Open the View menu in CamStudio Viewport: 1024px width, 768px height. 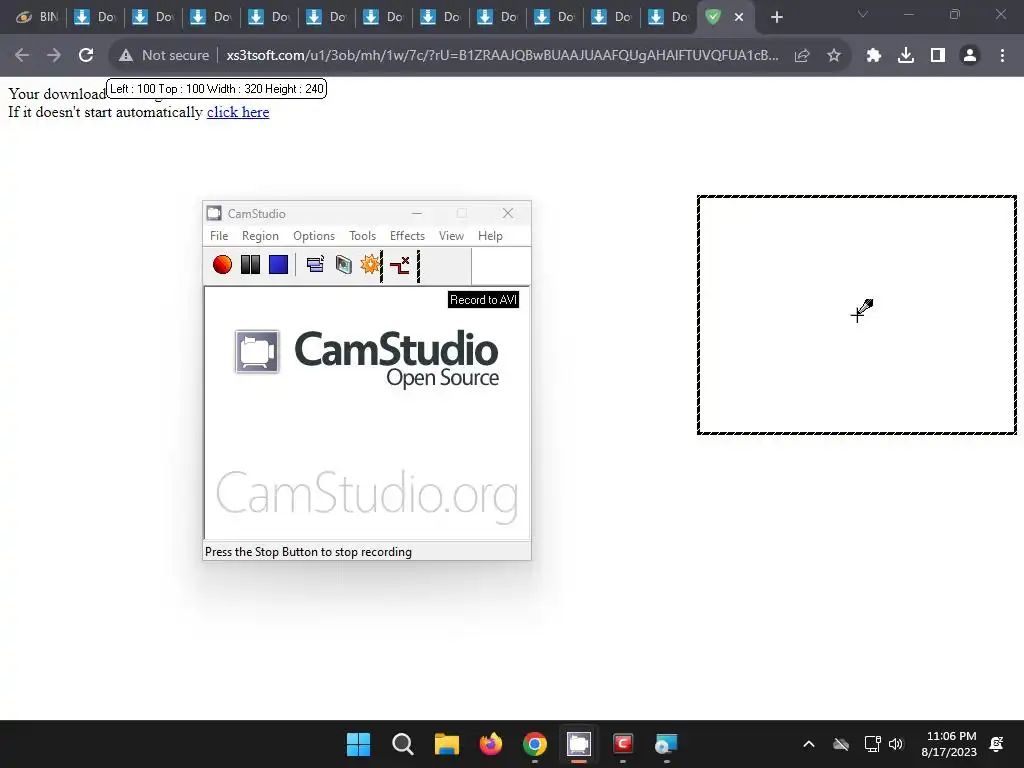(x=451, y=236)
